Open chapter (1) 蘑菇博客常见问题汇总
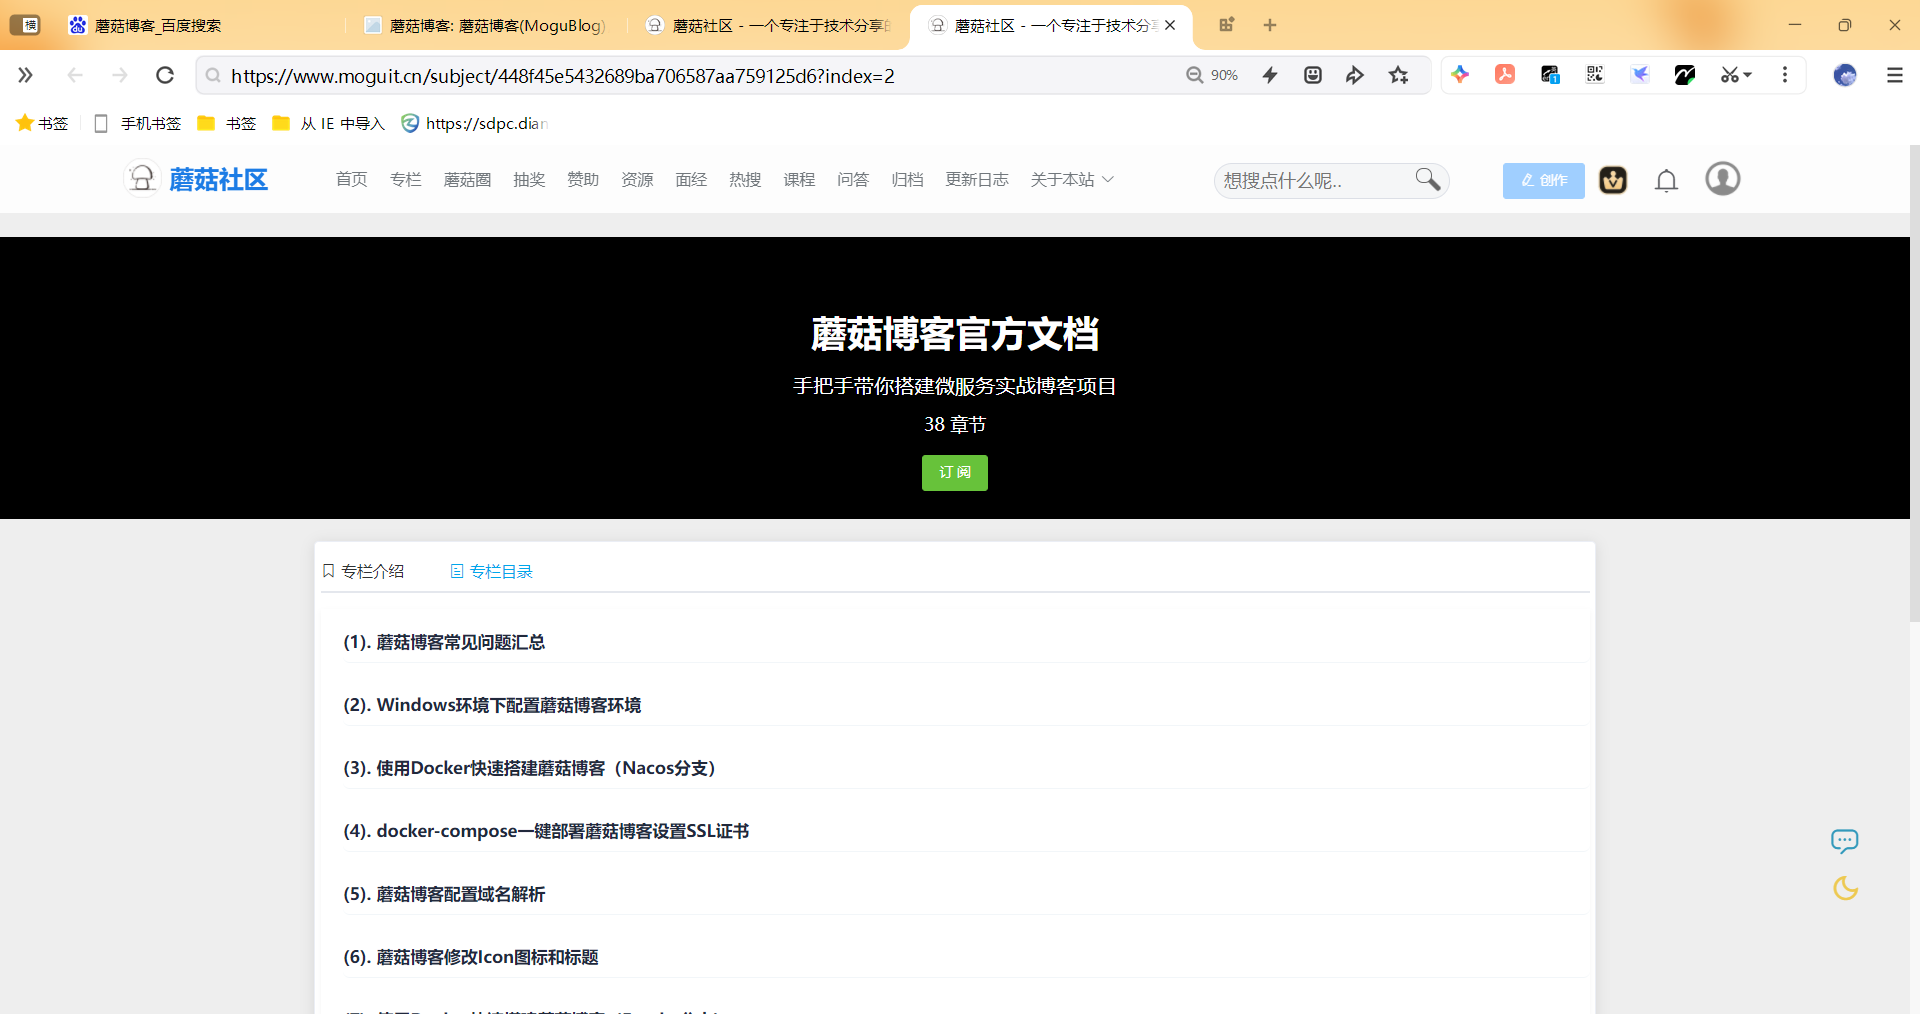Viewport: 1920px width, 1014px height. point(444,642)
